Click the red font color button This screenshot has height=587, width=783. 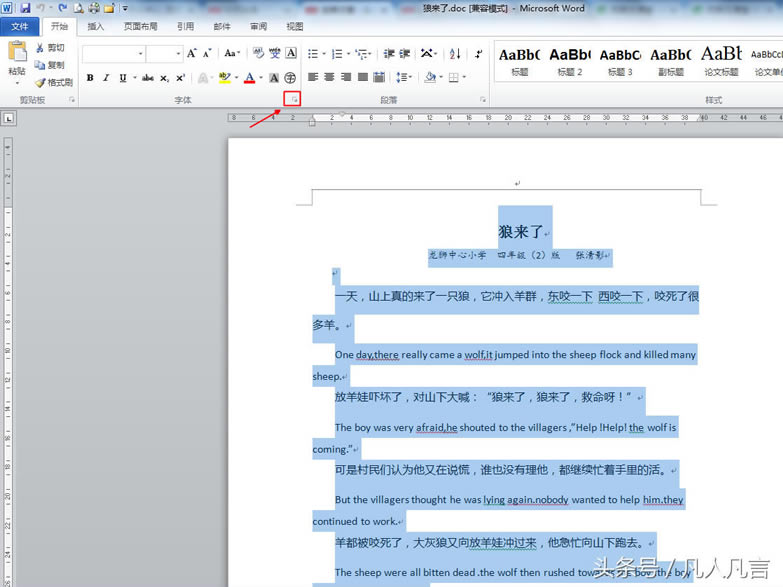[250, 78]
